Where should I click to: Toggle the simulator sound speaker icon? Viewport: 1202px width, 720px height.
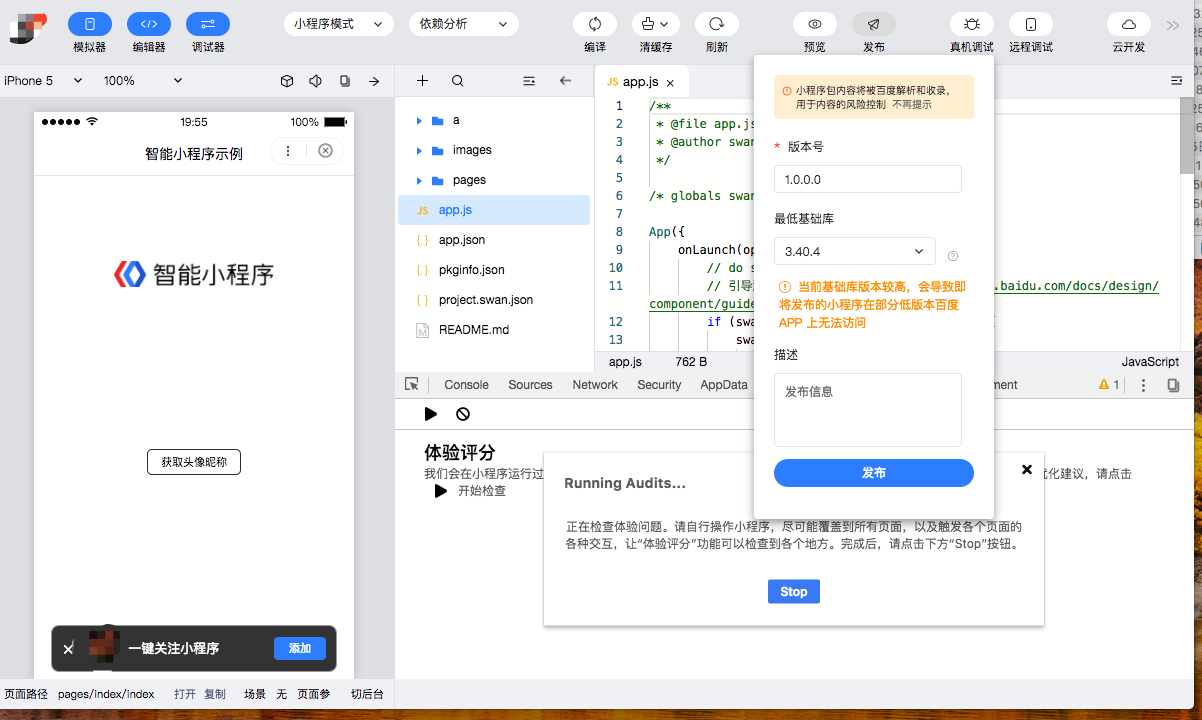[316, 81]
